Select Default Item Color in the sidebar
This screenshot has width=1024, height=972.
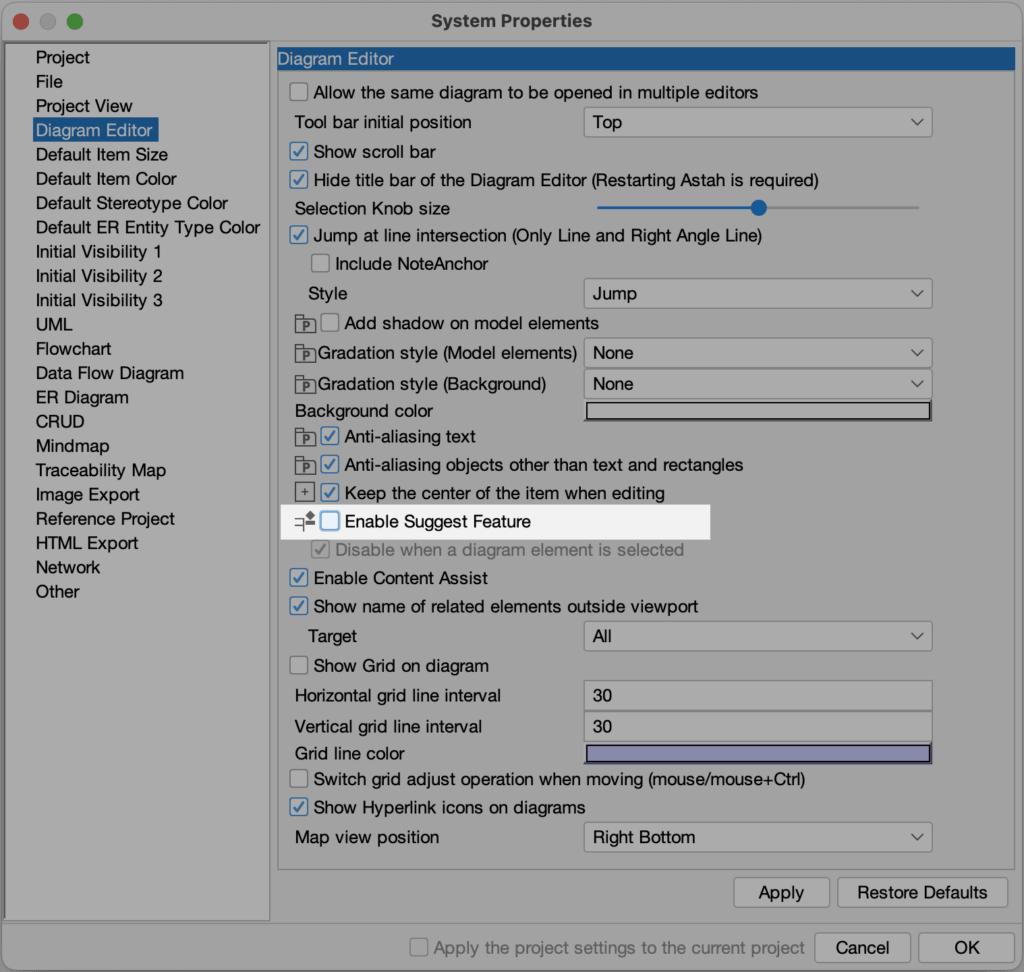(106, 178)
